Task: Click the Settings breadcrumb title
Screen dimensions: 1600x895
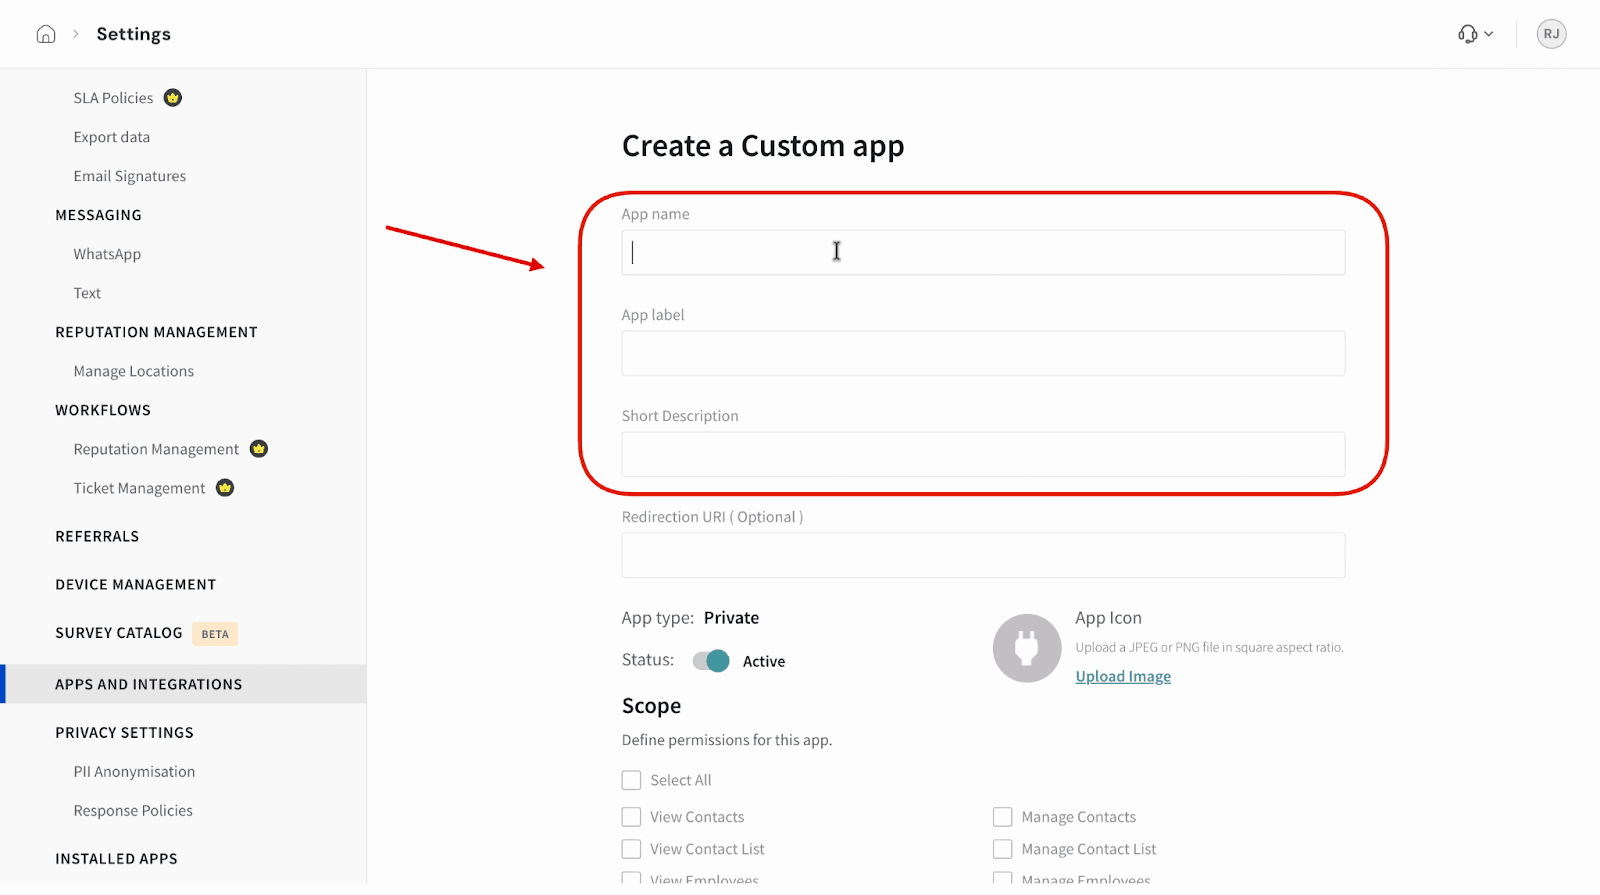Action: (x=133, y=34)
